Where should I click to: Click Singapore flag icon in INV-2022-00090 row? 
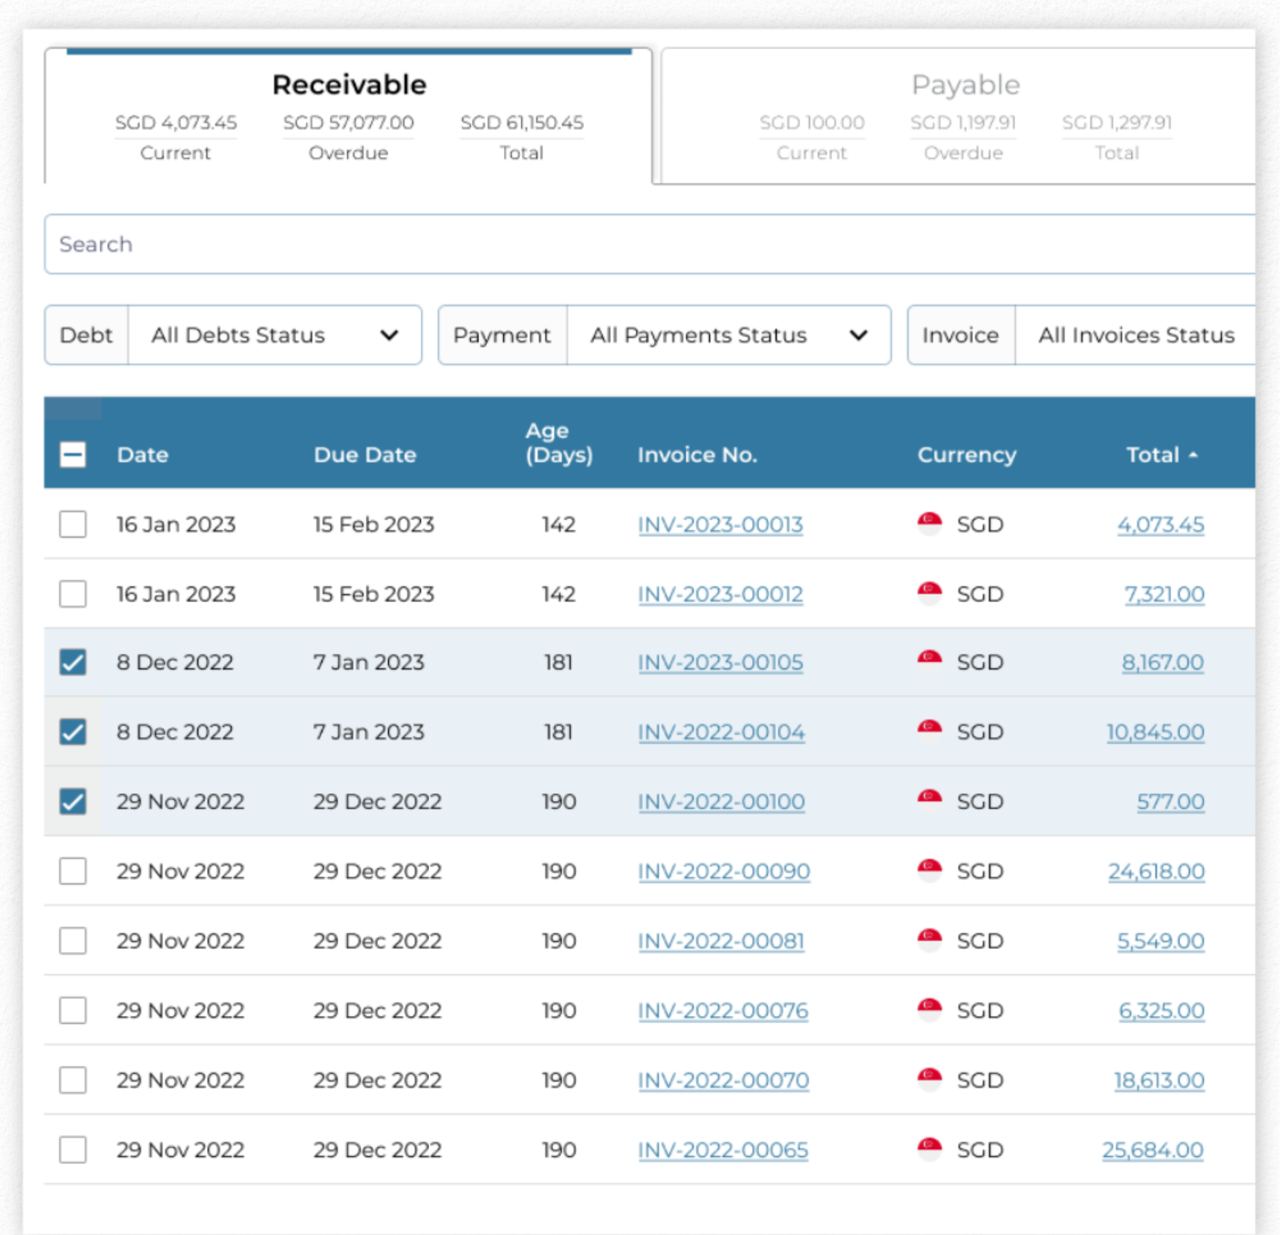[930, 870]
